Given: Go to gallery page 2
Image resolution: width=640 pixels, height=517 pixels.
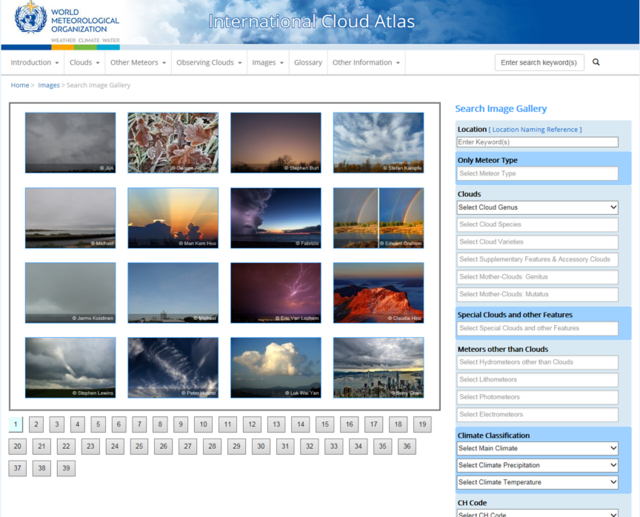Looking at the screenshot, I should (x=36, y=424).
